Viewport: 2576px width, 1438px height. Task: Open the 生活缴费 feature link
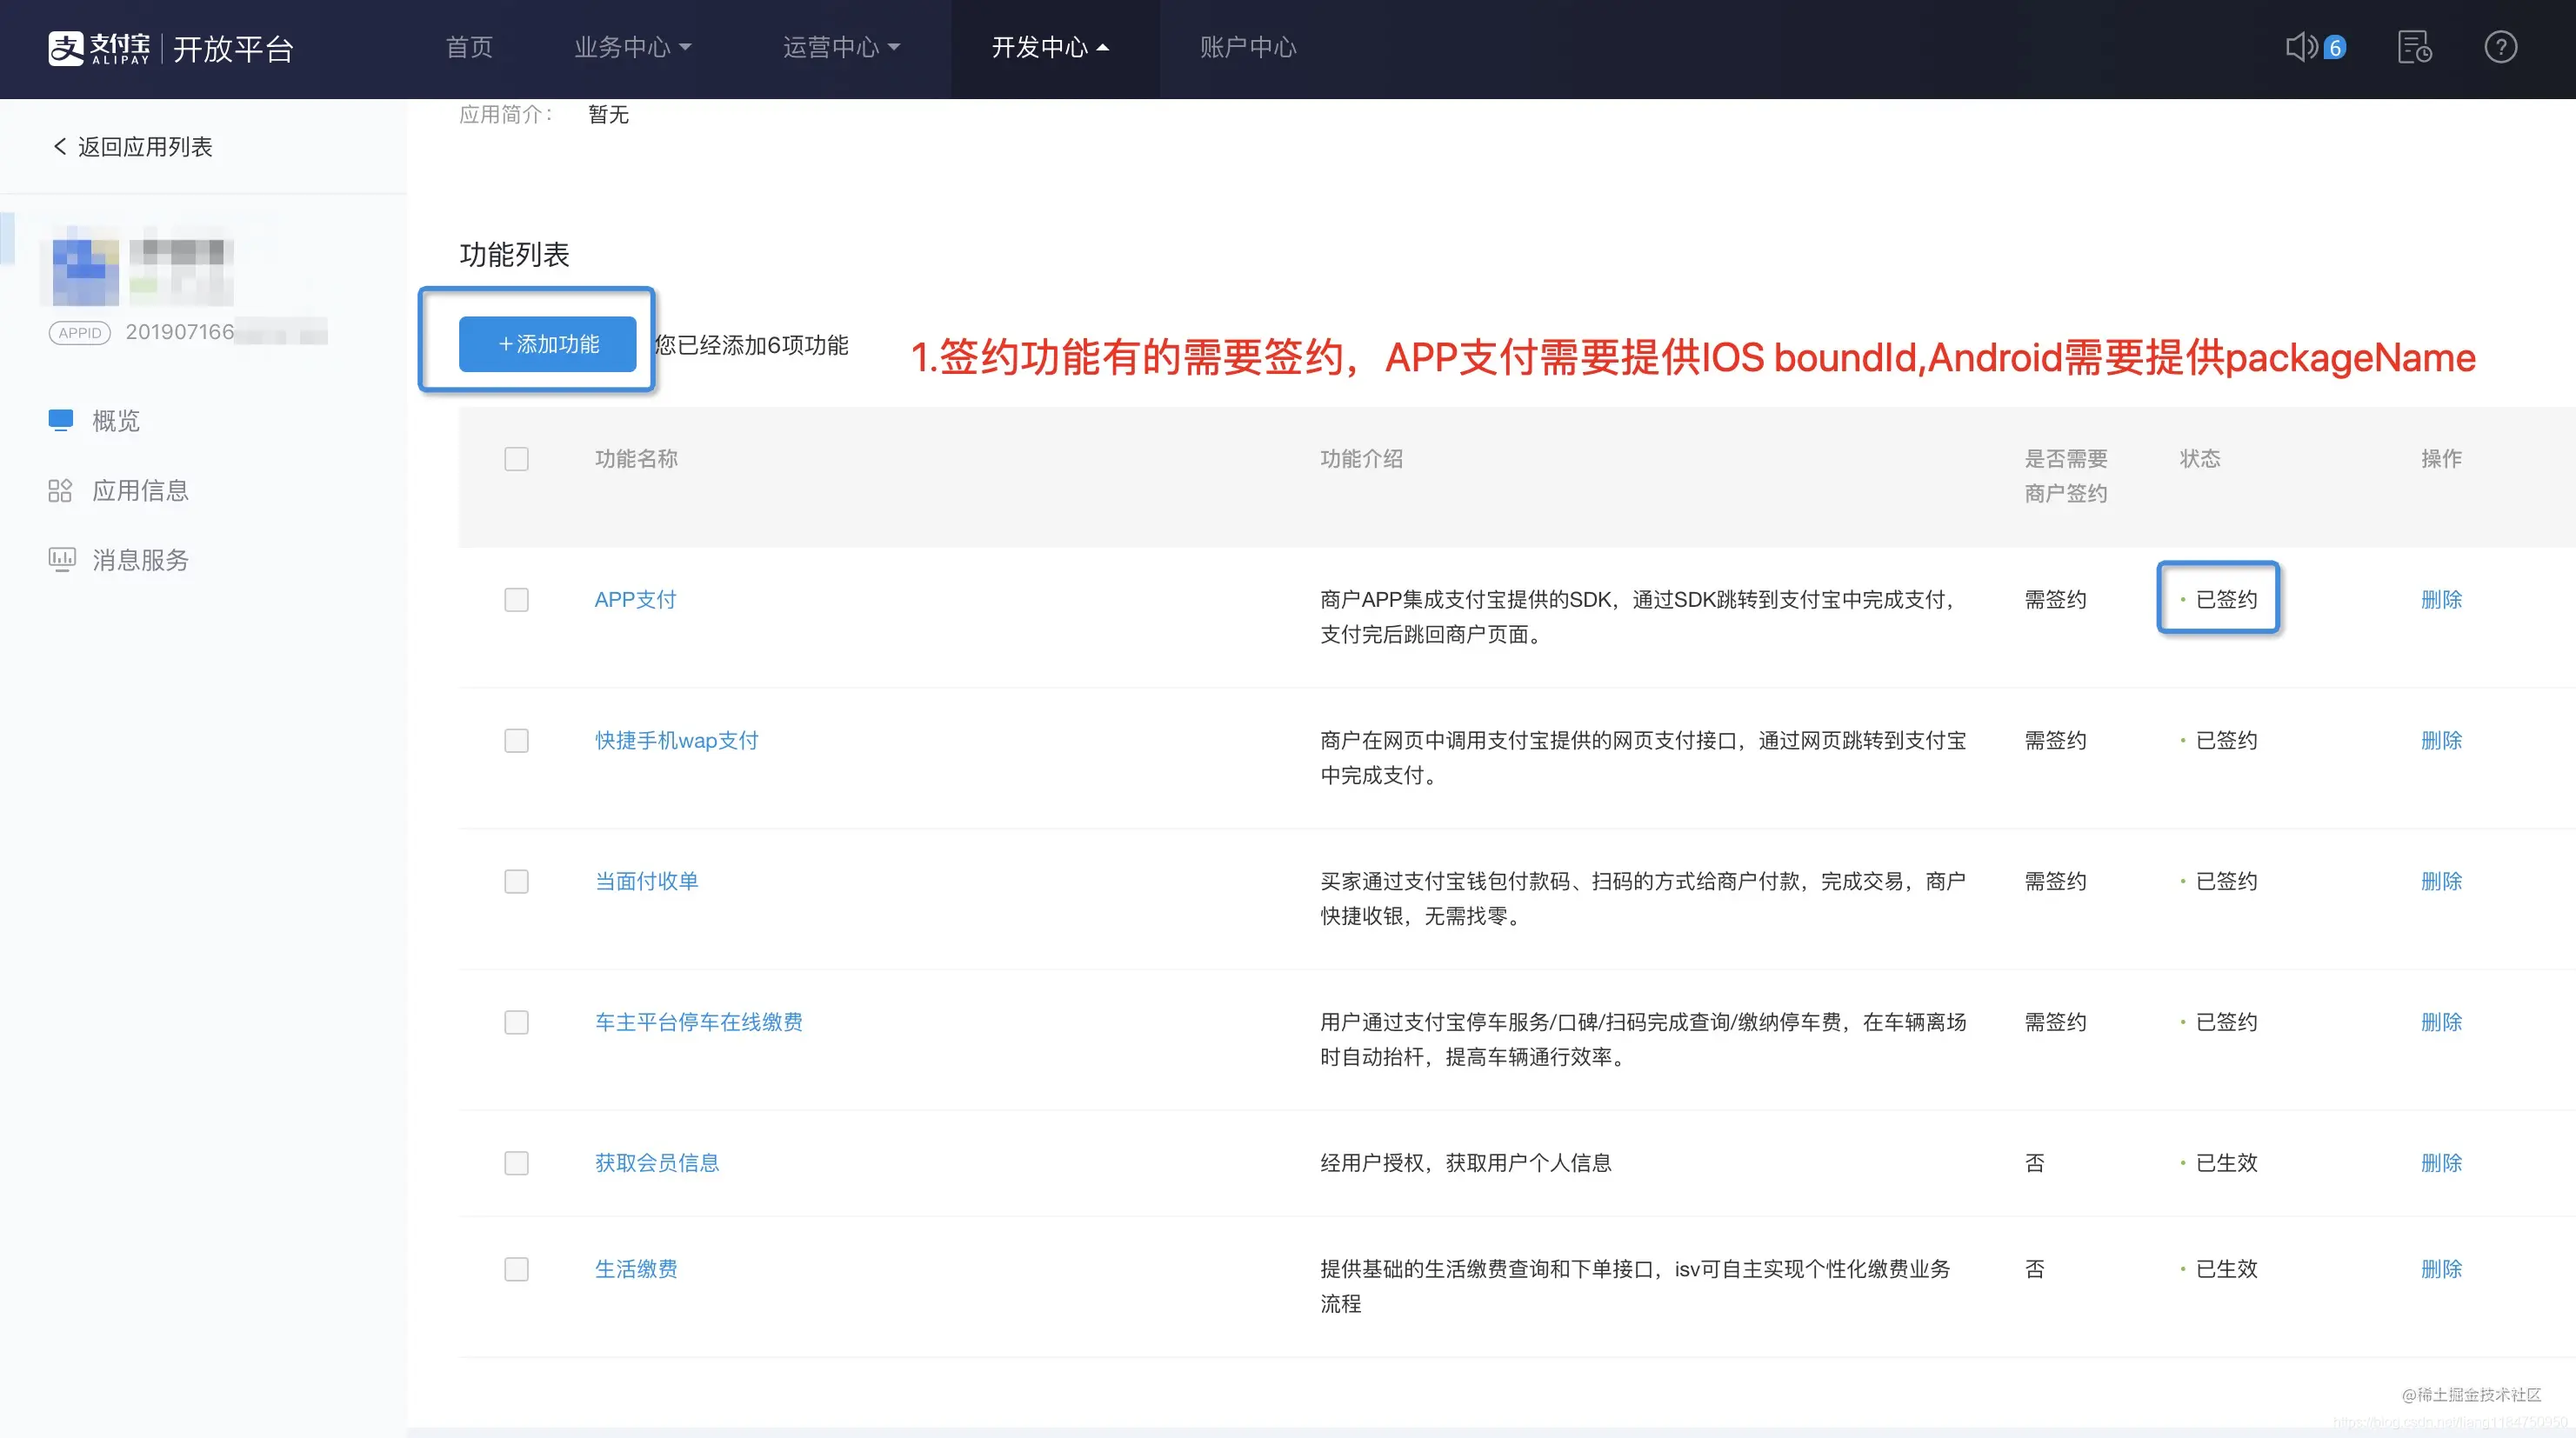click(636, 1270)
